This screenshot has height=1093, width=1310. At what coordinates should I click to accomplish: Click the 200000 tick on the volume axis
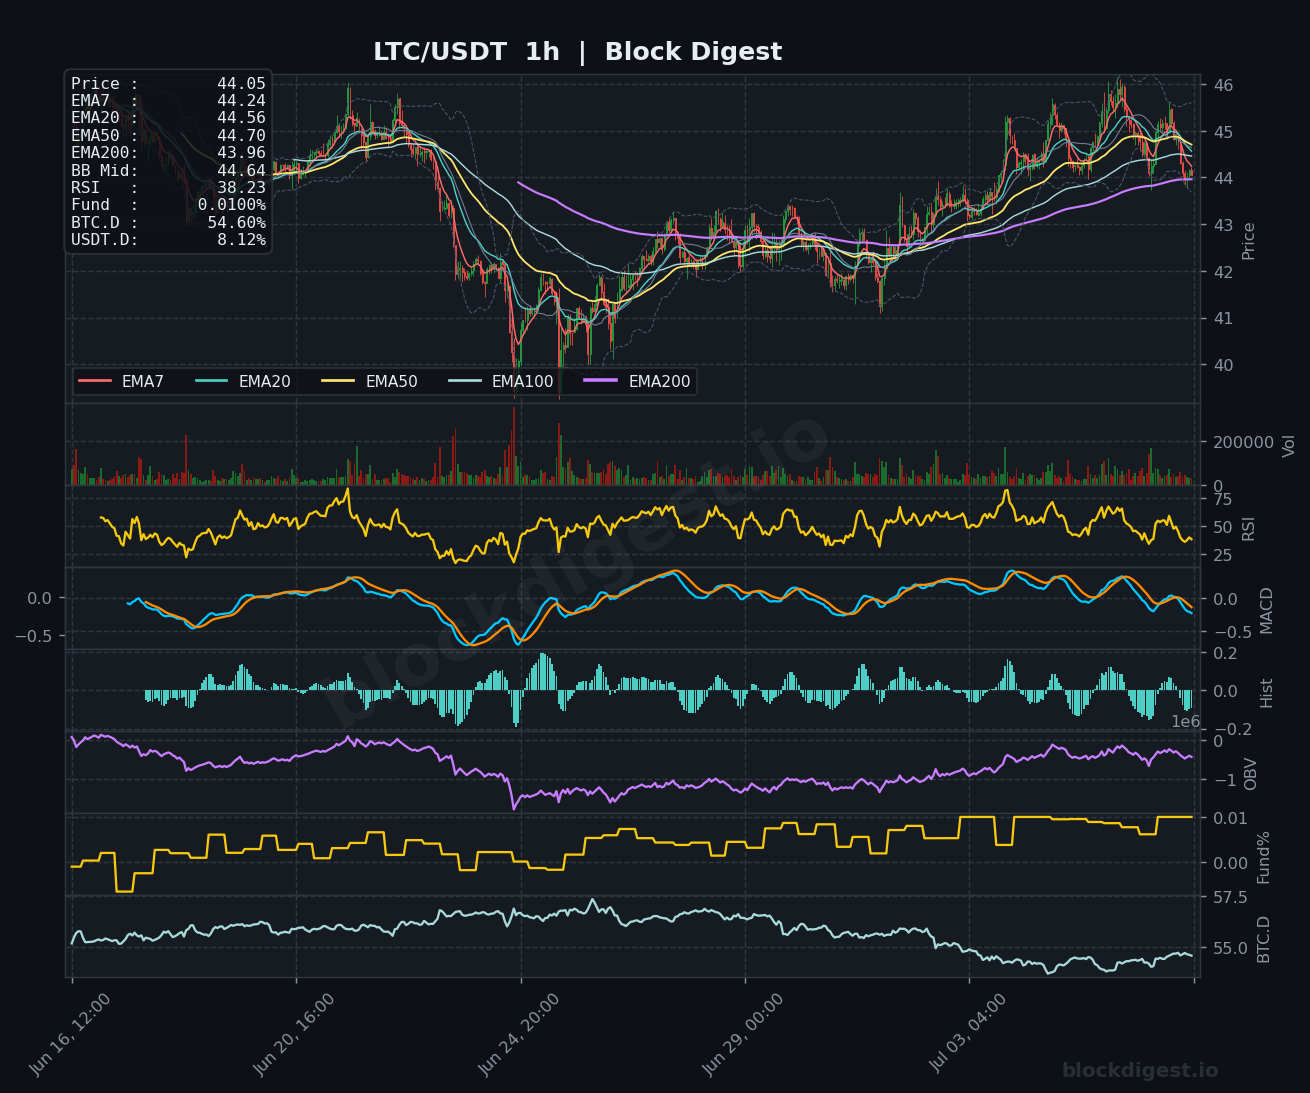pos(1243,442)
